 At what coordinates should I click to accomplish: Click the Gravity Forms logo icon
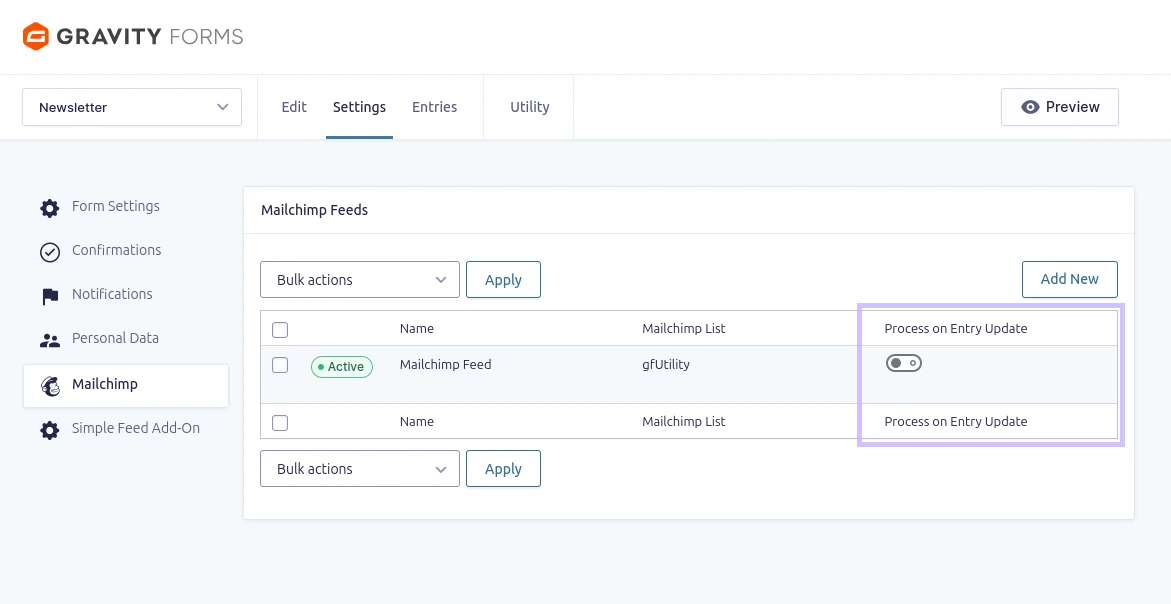point(36,36)
